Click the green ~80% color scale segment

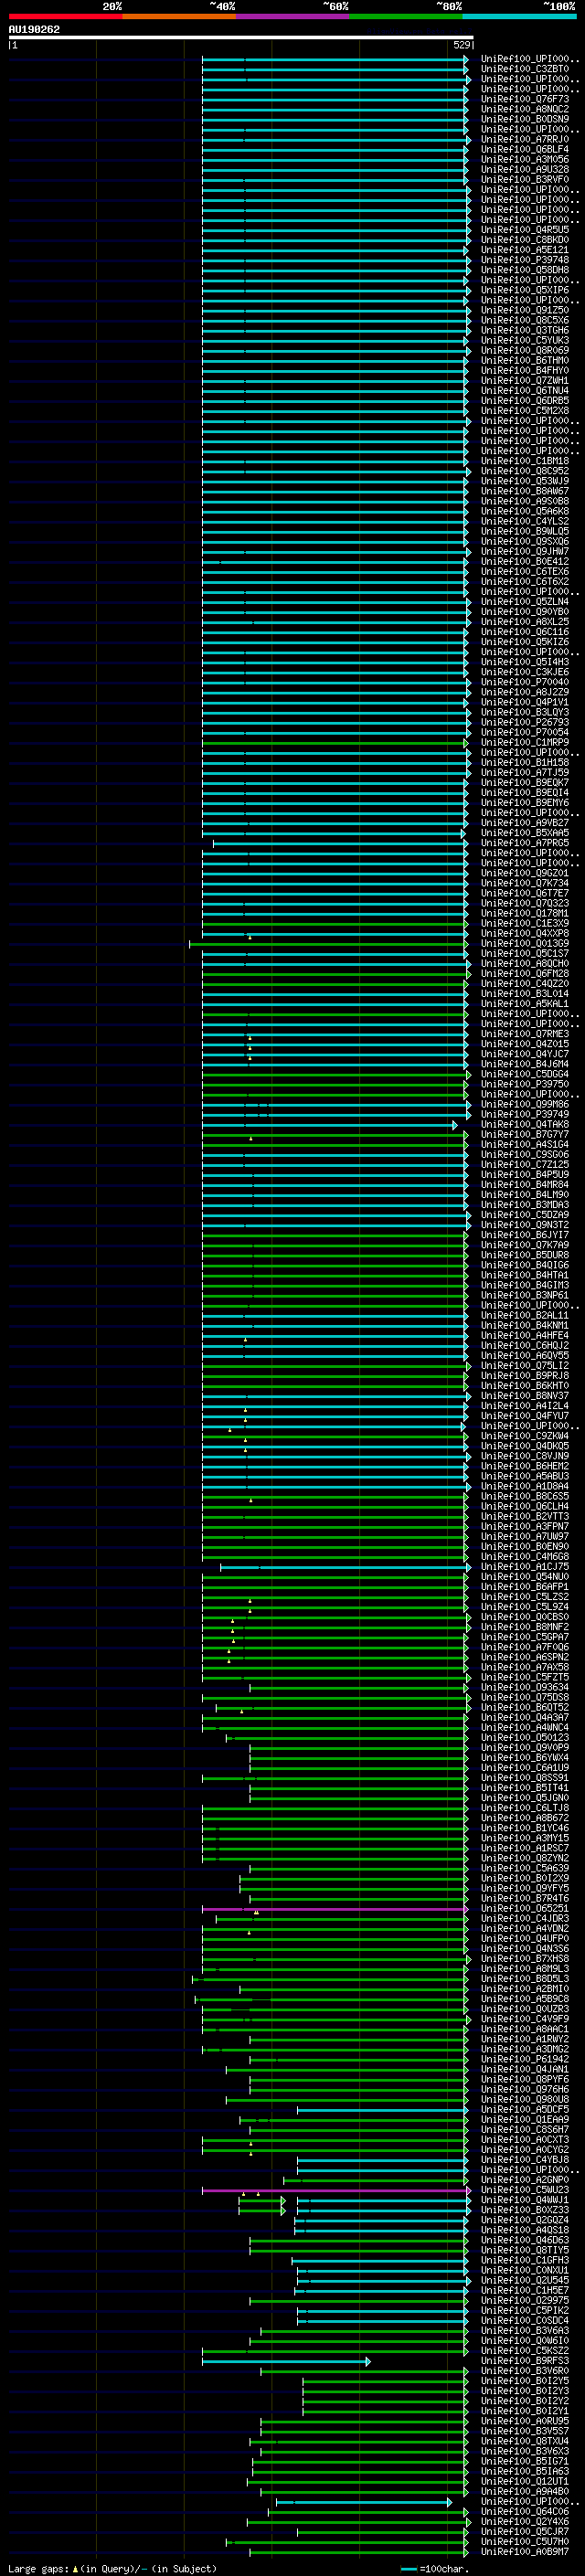(x=406, y=17)
